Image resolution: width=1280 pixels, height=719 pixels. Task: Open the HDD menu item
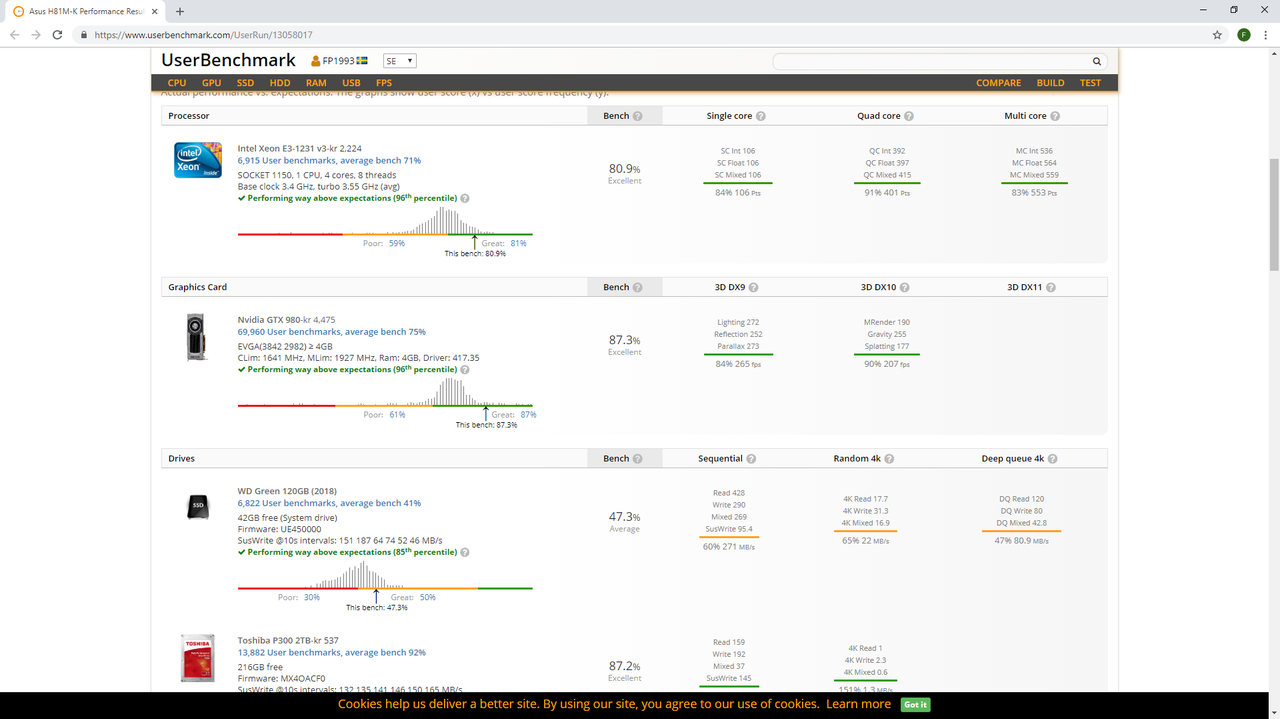[x=280, y=83]
